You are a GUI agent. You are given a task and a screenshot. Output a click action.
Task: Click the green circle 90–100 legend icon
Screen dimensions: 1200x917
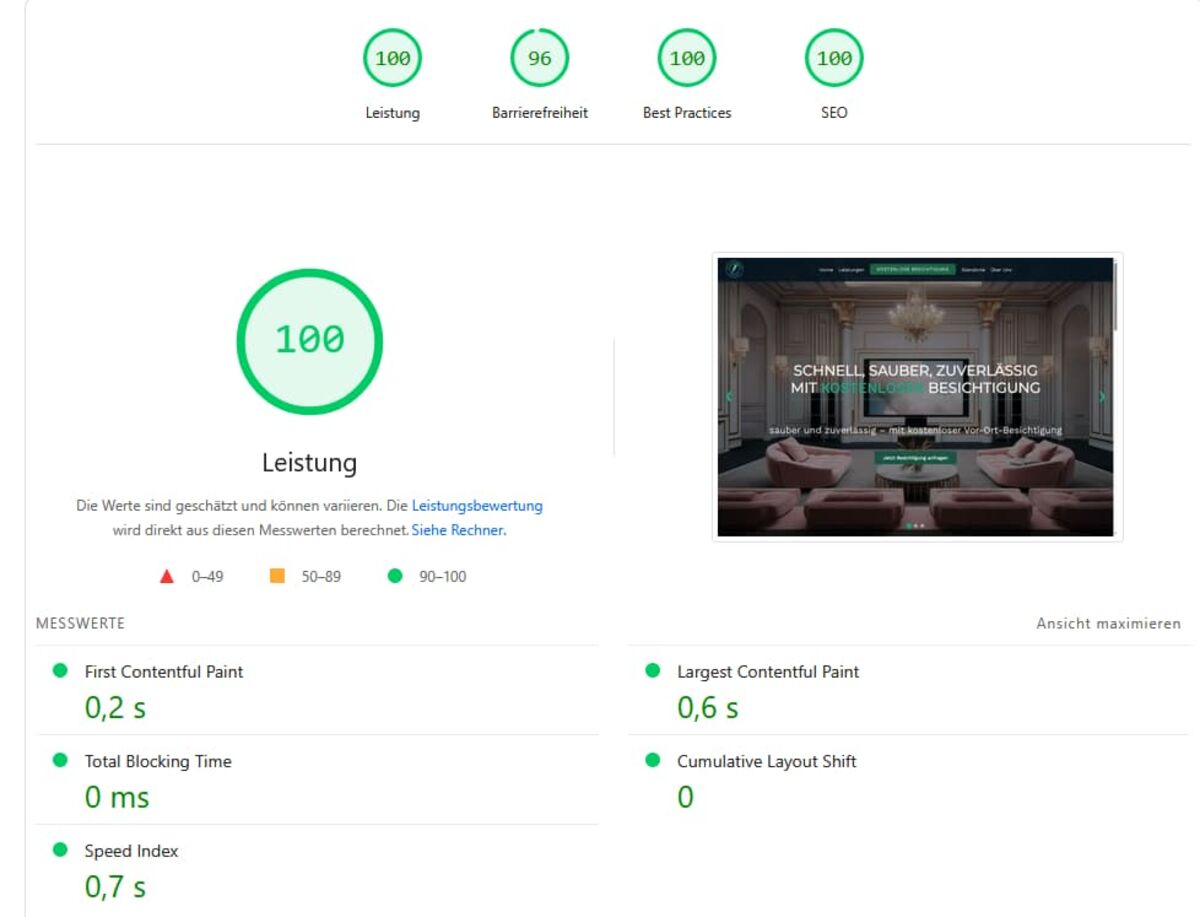click(x=395, y=576)
